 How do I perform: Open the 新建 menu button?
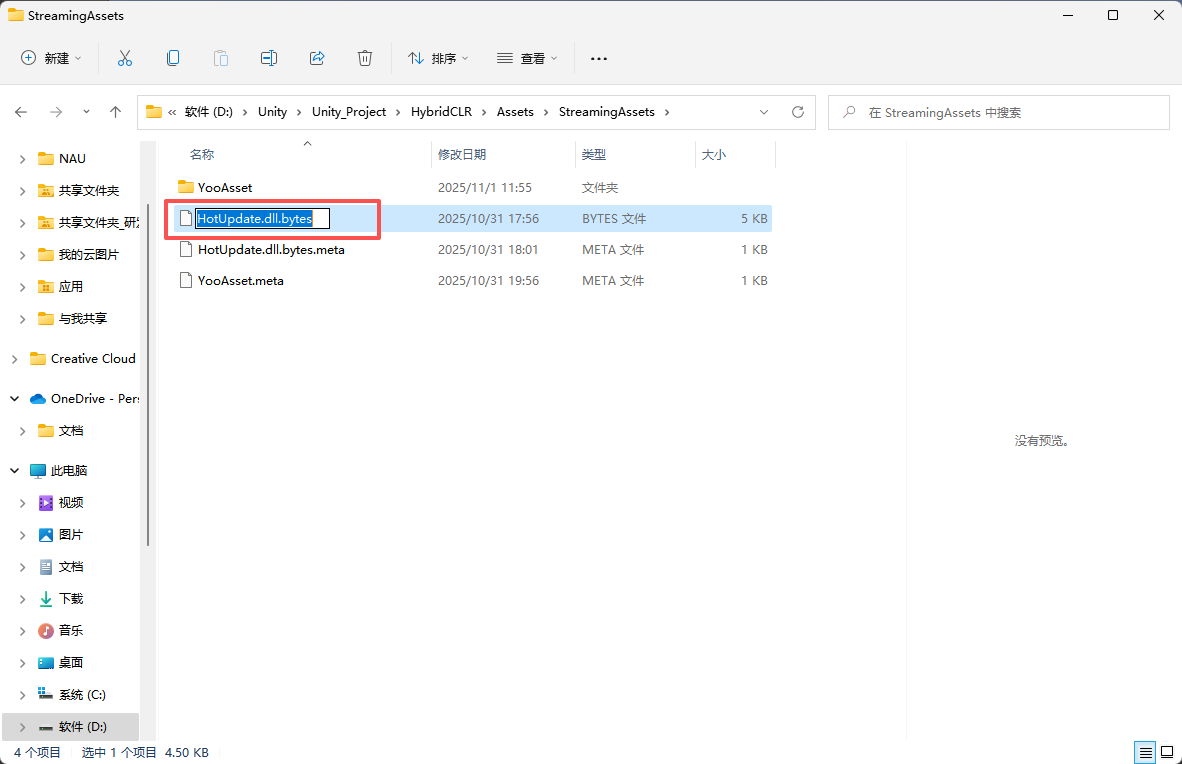pyautogui.click(x=51, y=58)
